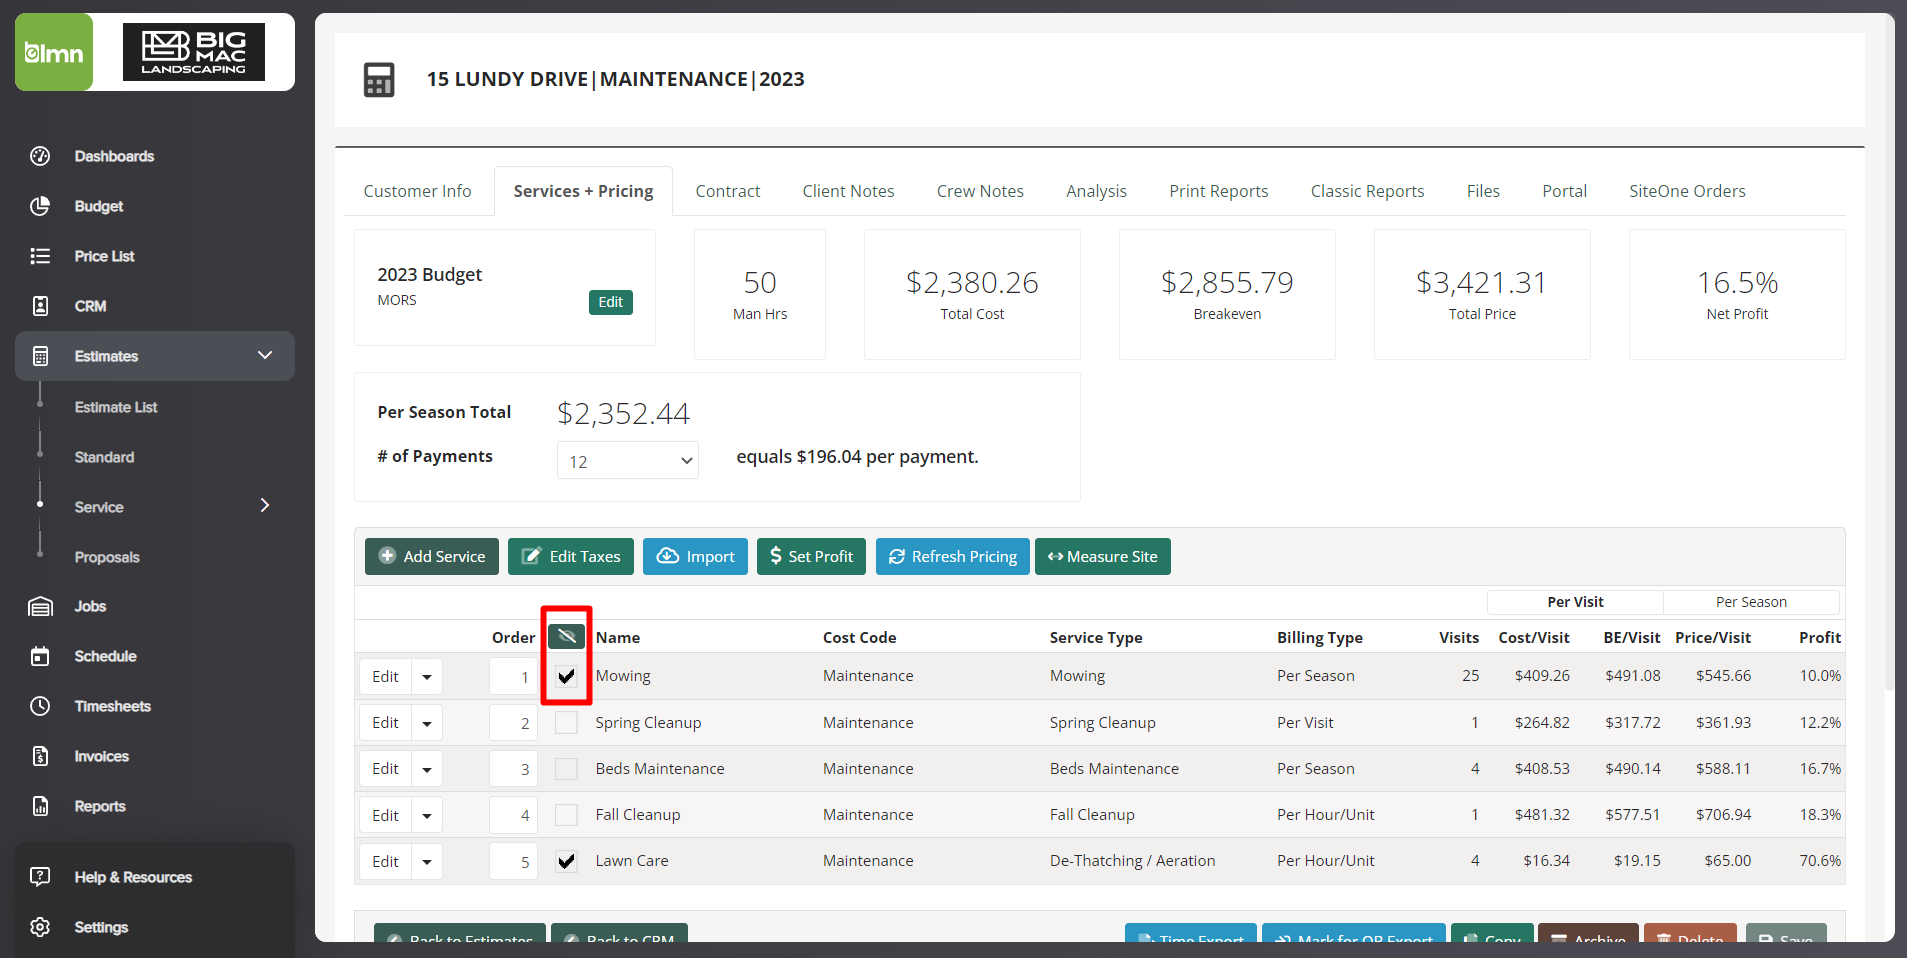Viewport: 1907px width, 958px height.
Task: Switch to Per Season pricing view
Action: (1751, 602)
